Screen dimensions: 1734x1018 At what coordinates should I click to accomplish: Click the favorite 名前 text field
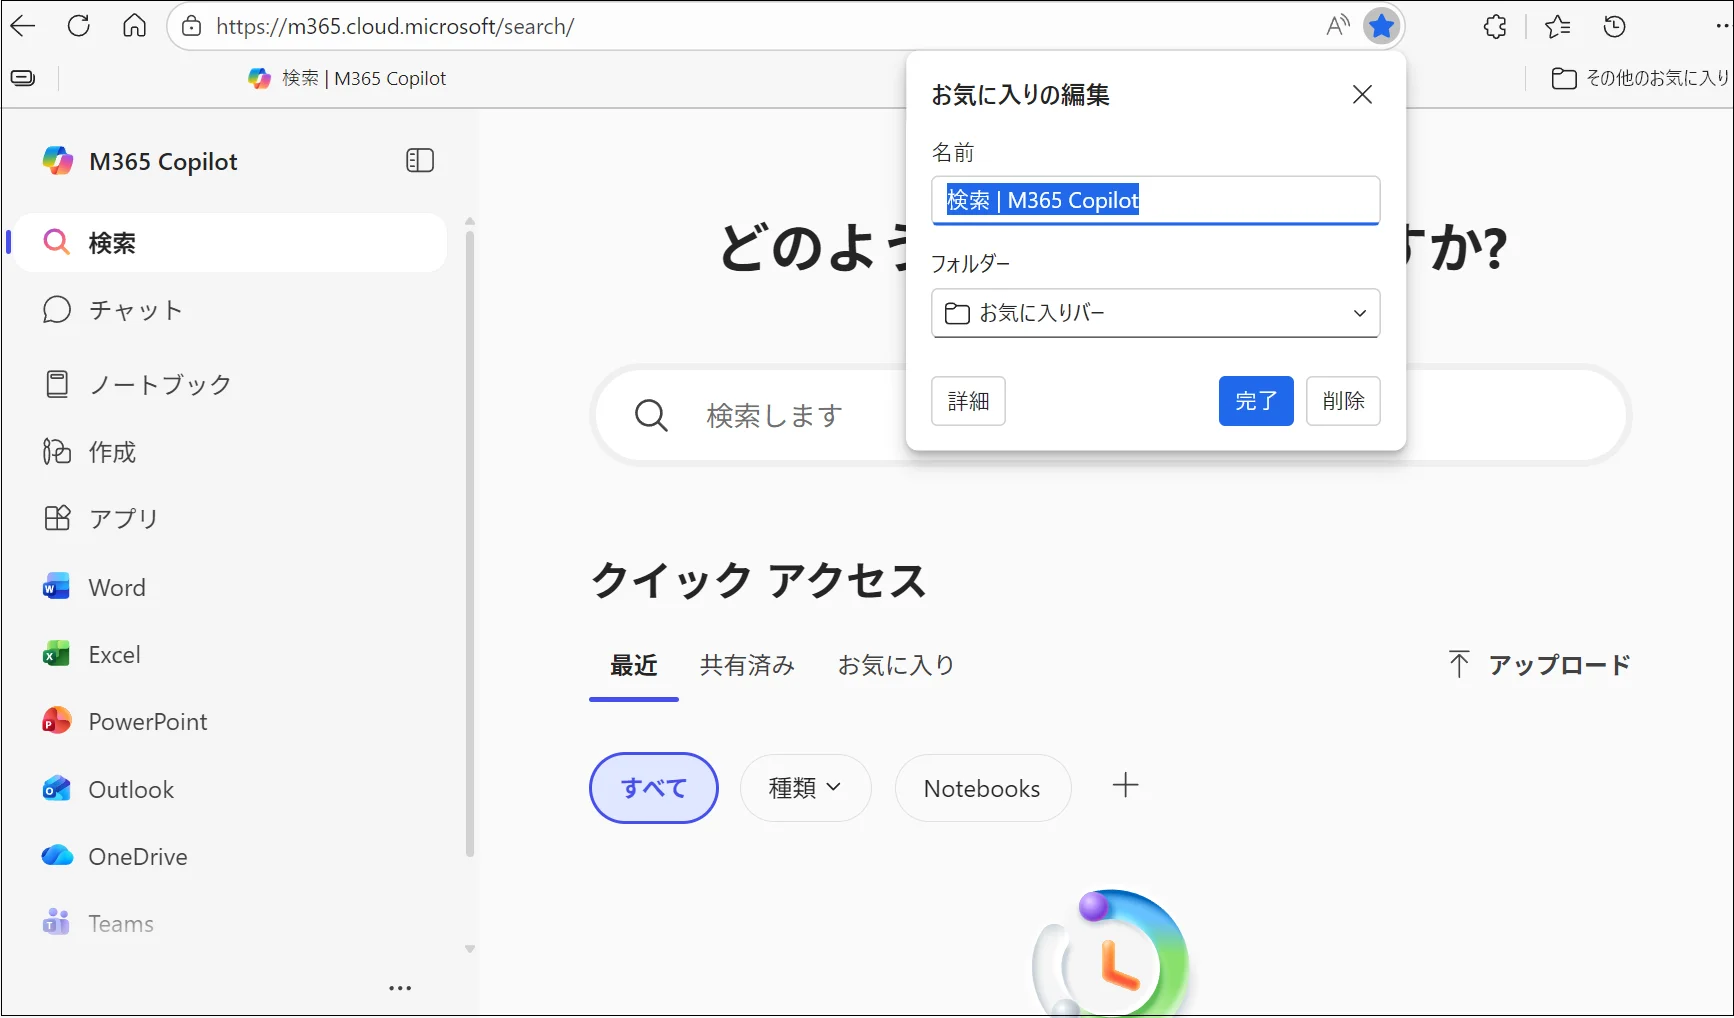(1155, 201)
